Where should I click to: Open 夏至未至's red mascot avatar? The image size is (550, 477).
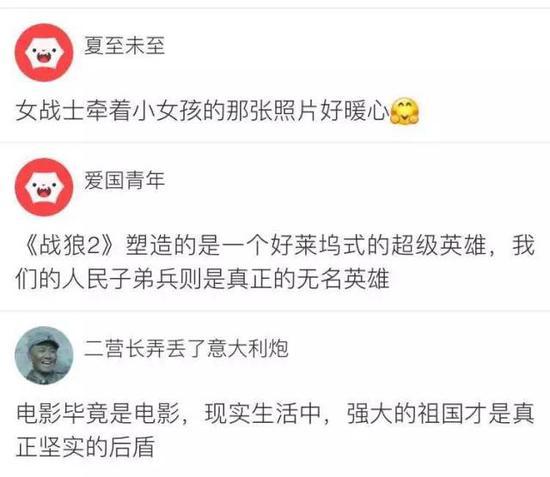pos(44,53)
